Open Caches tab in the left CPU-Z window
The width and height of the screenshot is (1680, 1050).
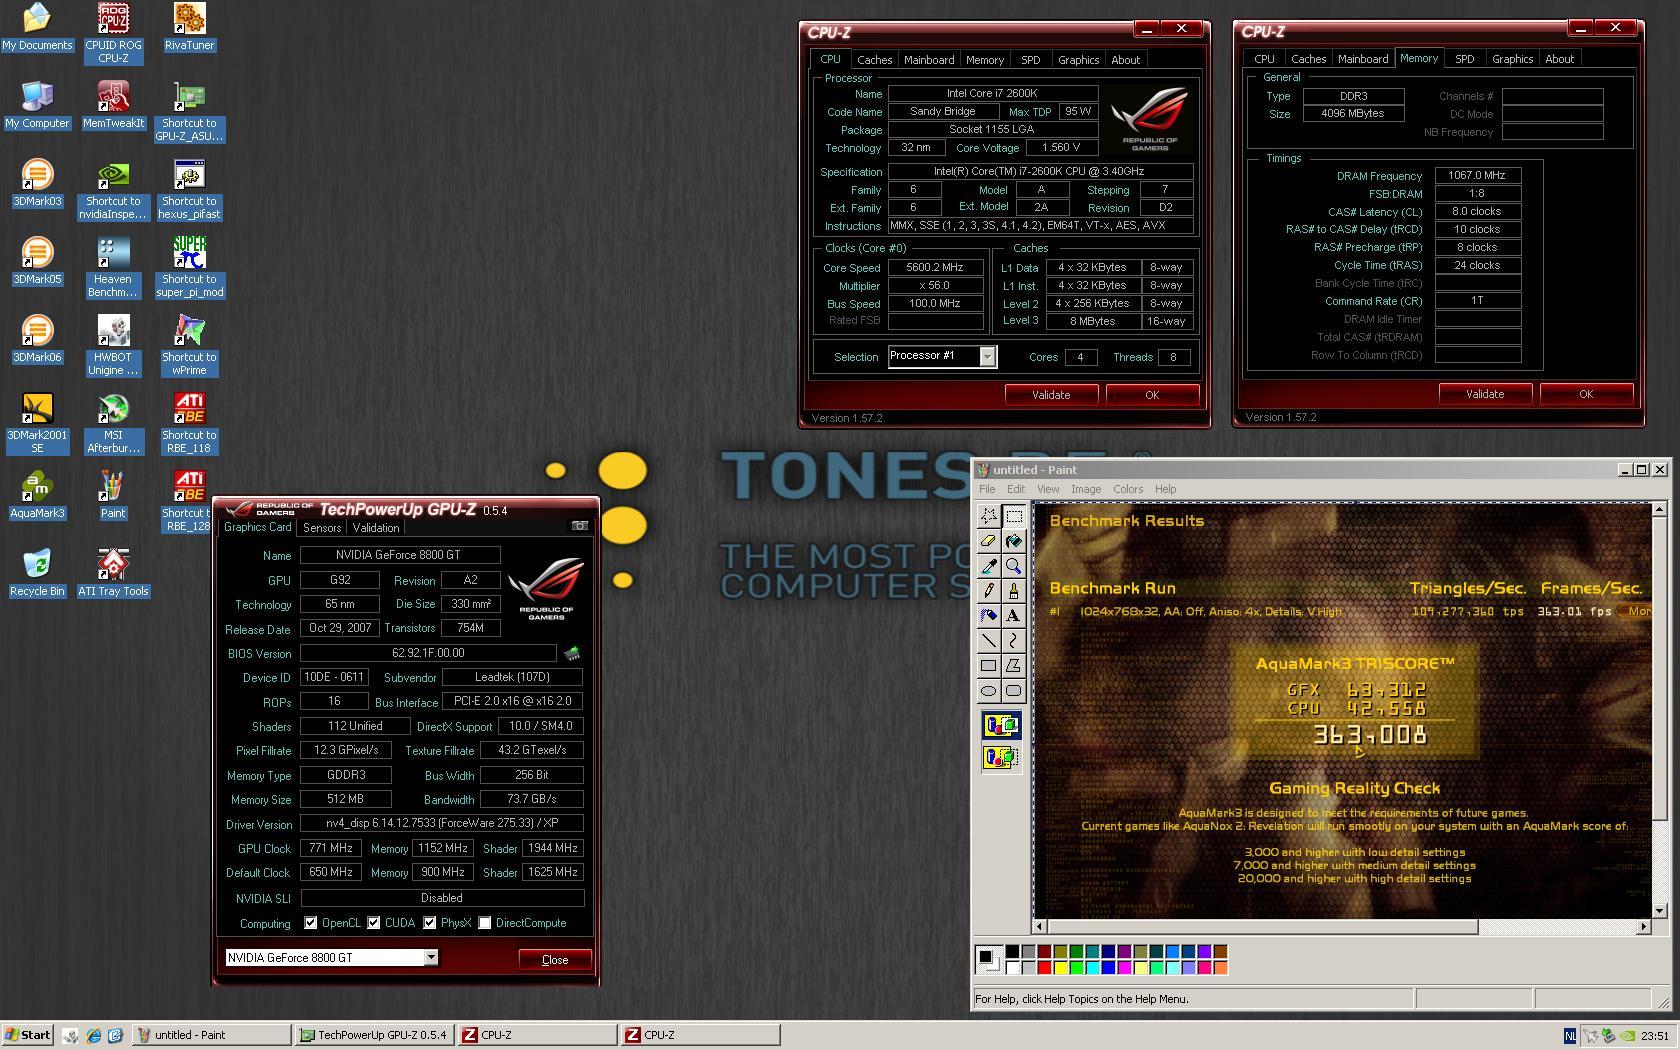(x=874, y=60)
